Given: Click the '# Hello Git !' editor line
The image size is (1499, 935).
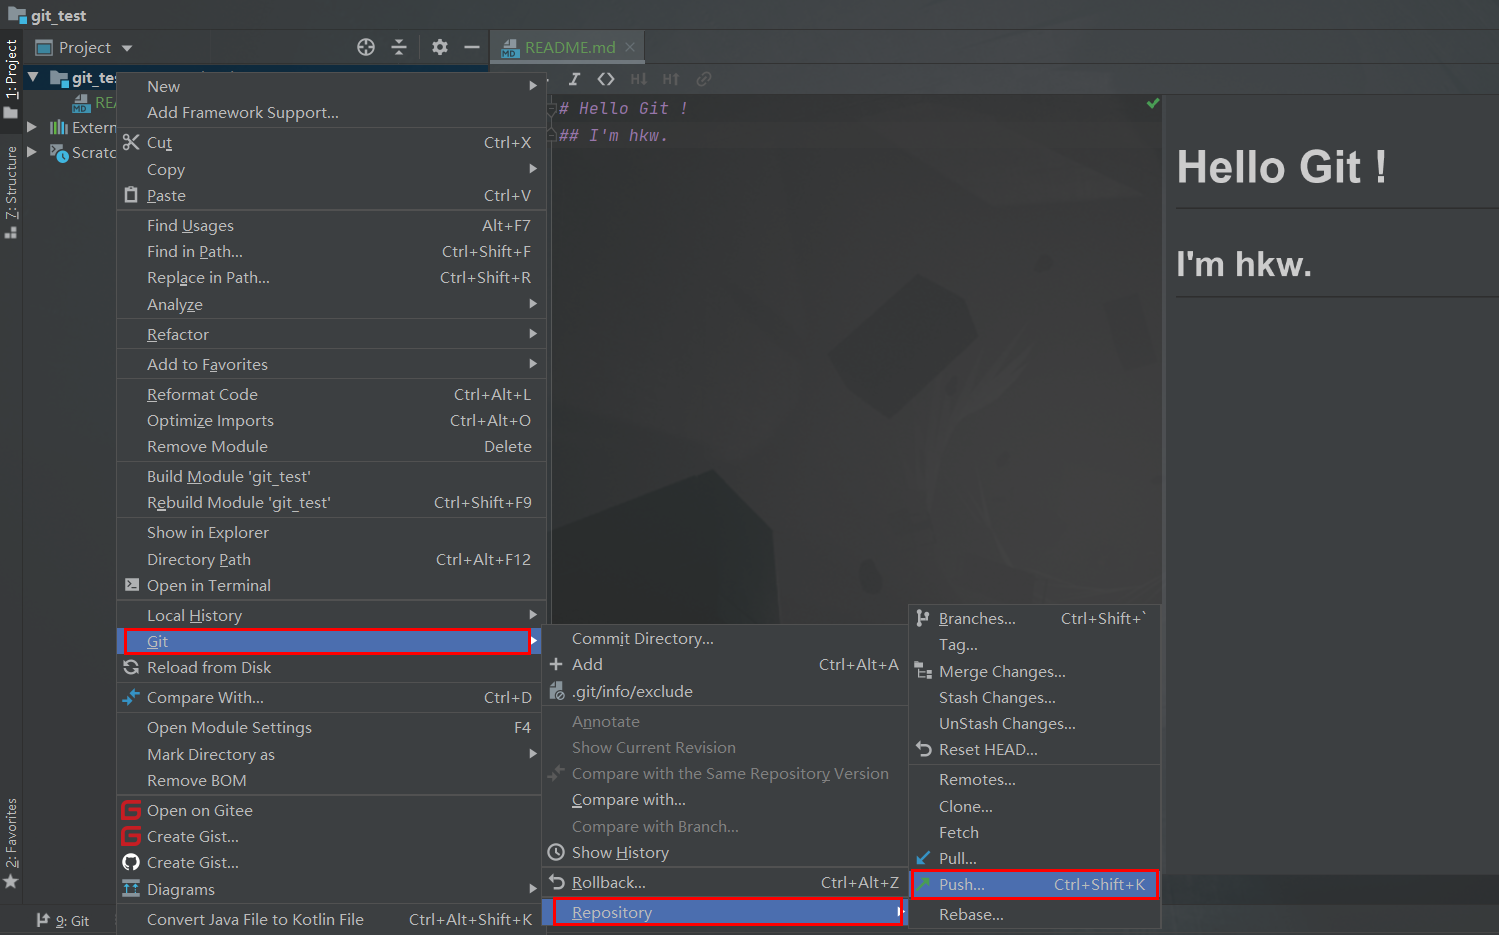Looking at the screenshot, I should pos(623,108).
